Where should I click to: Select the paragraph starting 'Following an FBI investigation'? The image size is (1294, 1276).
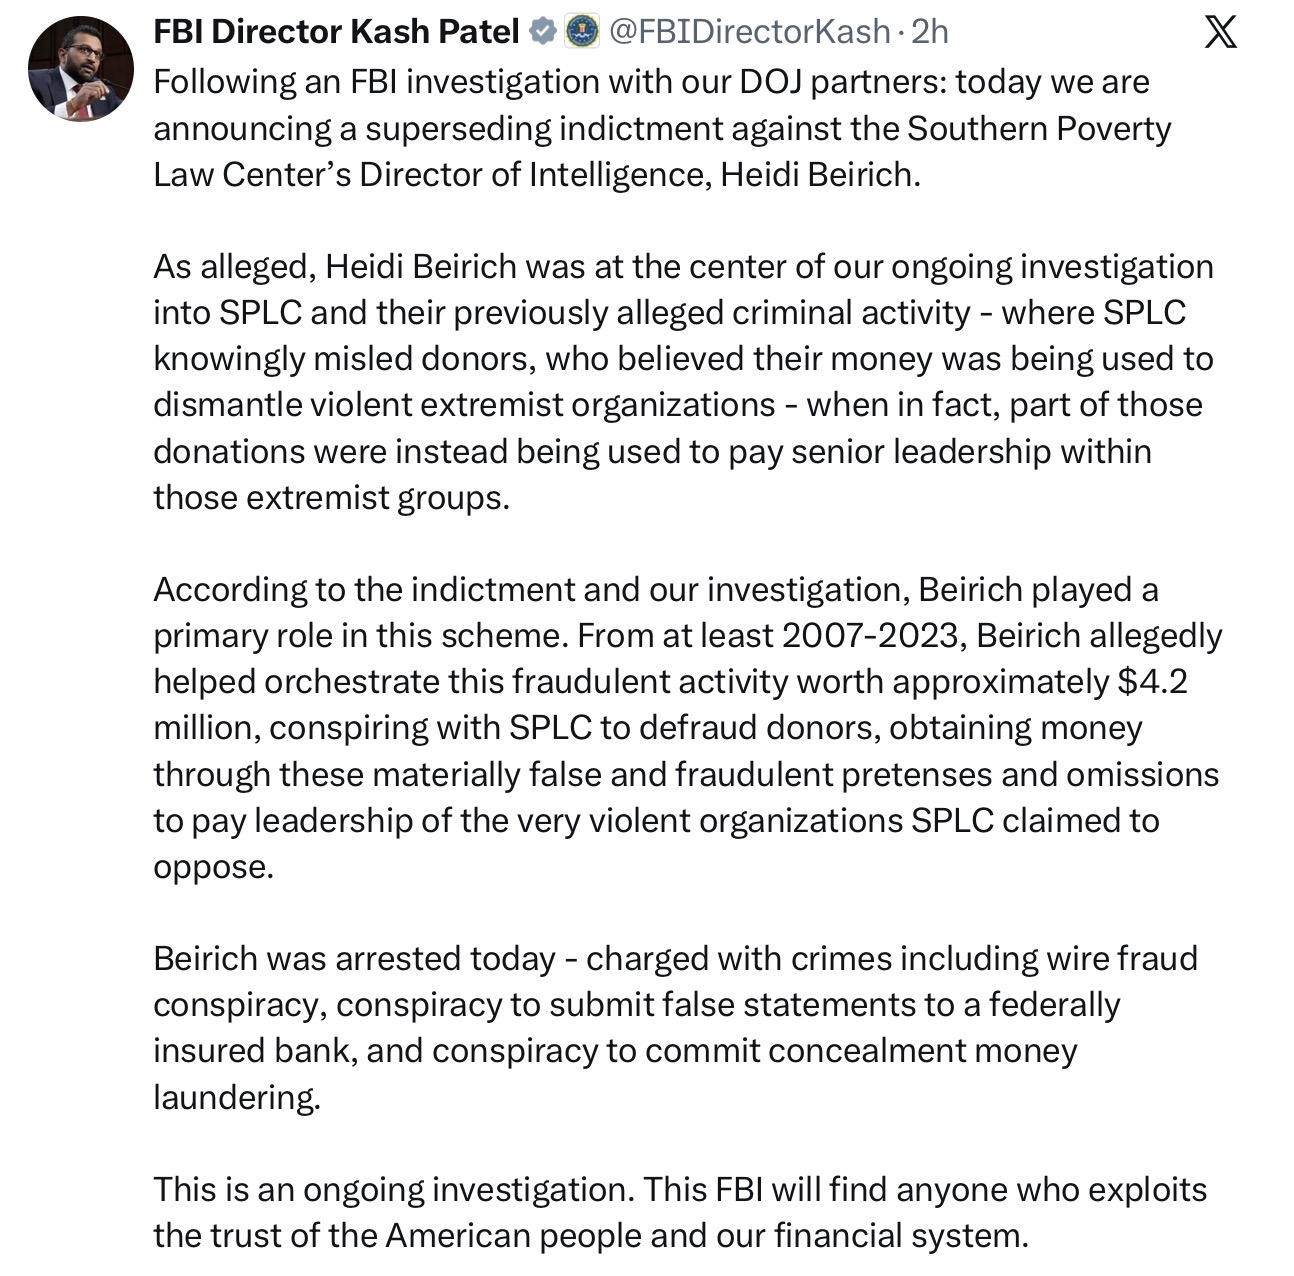pos(662,128)
